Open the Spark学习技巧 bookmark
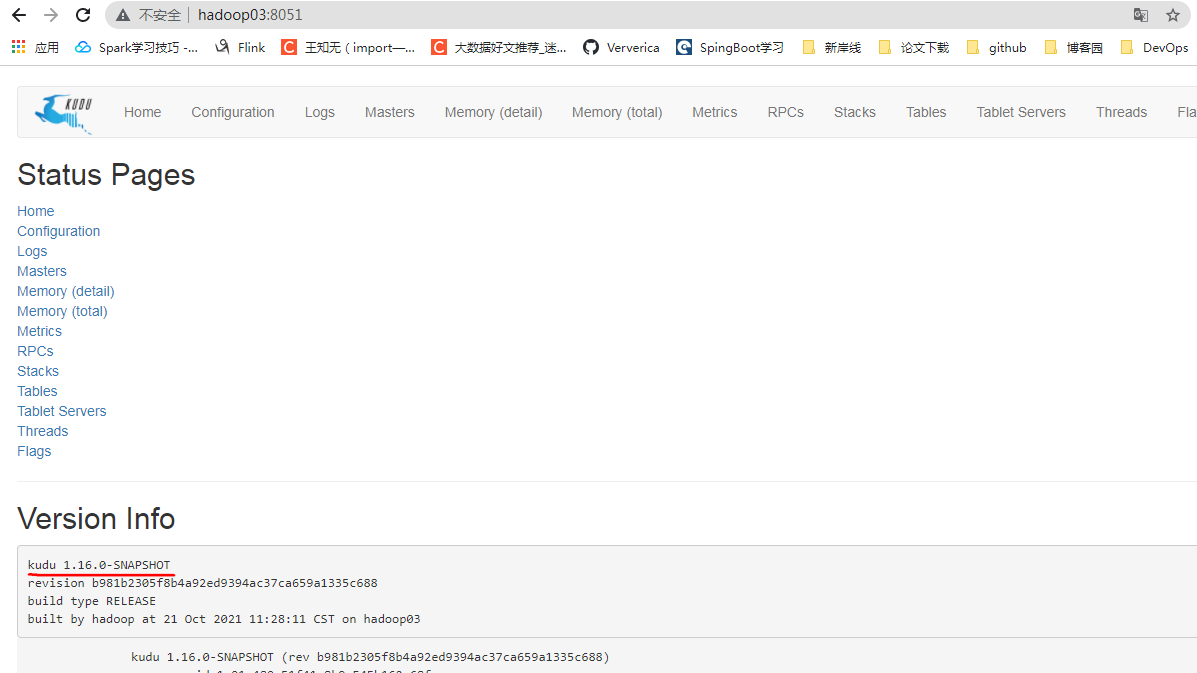This screenshot has width=1197, height=673. 136,47
